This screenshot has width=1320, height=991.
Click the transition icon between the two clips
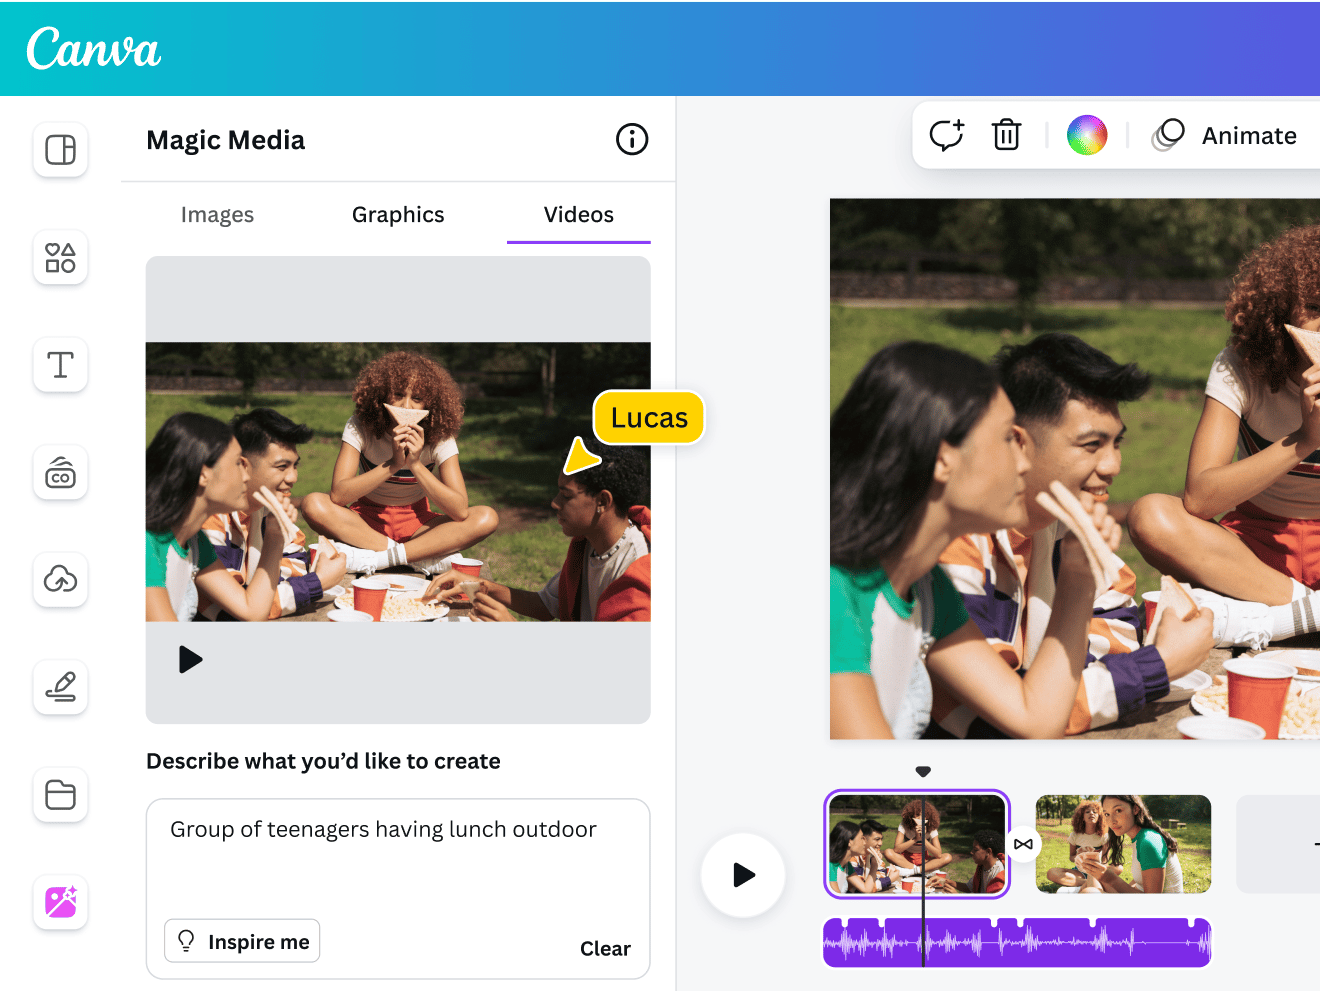(1024, 844)
